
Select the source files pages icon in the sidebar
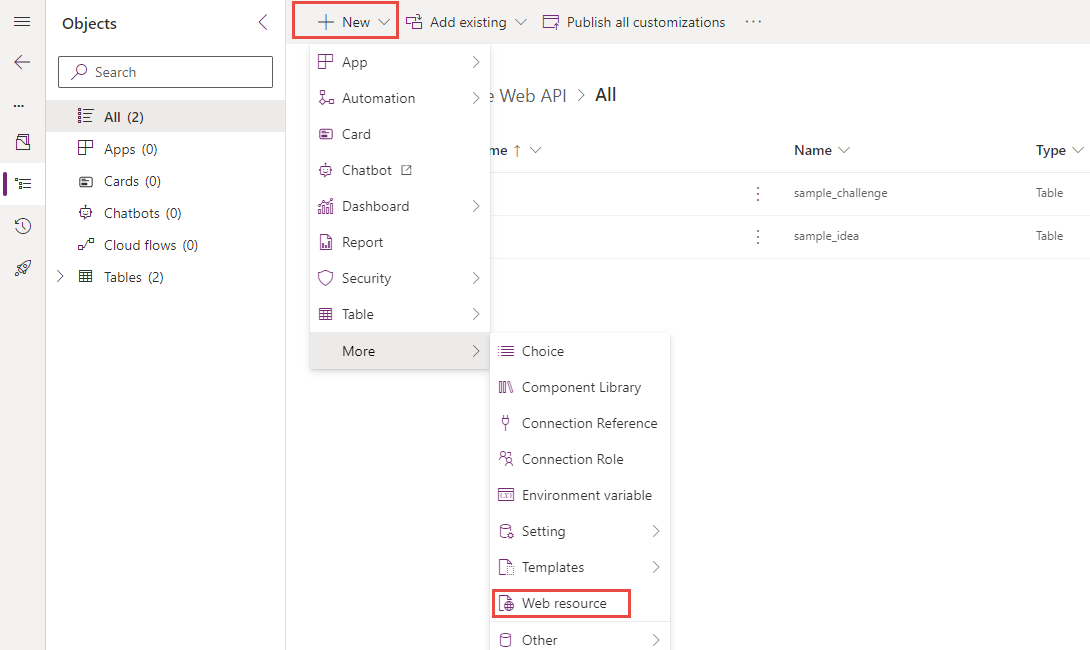(x=22, y=142)
